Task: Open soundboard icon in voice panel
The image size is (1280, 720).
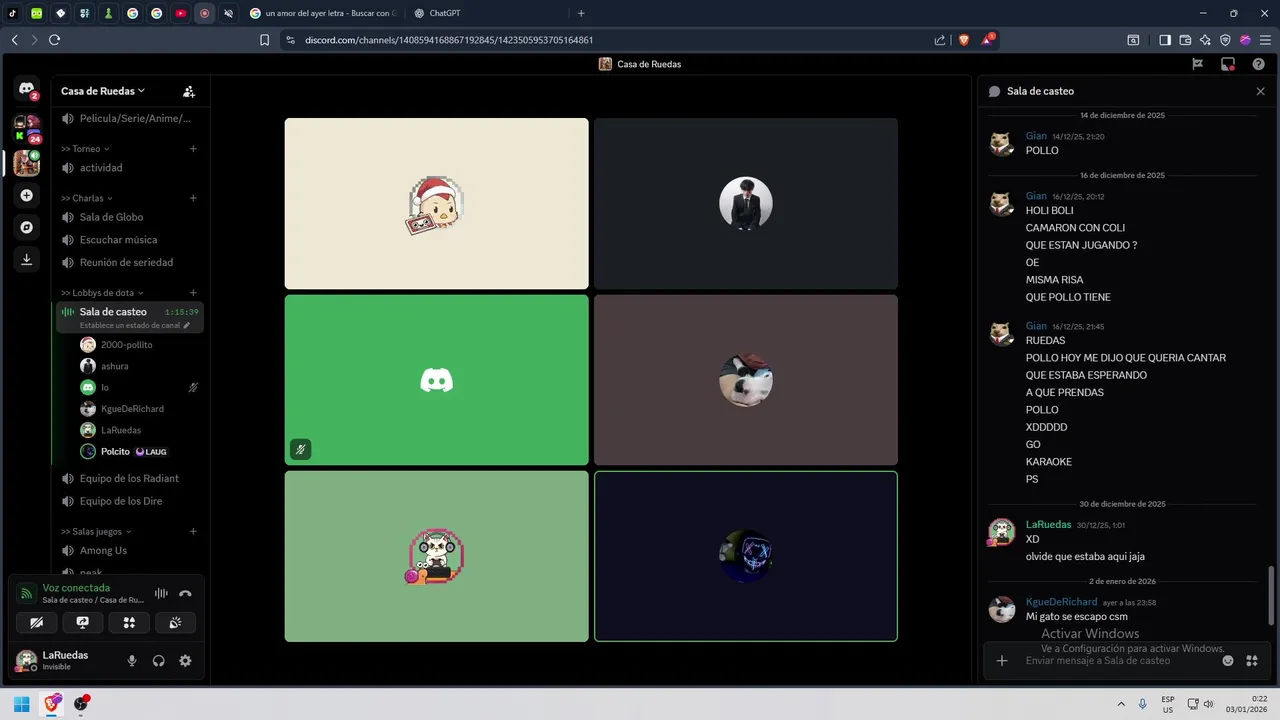Action: [175, 622]
